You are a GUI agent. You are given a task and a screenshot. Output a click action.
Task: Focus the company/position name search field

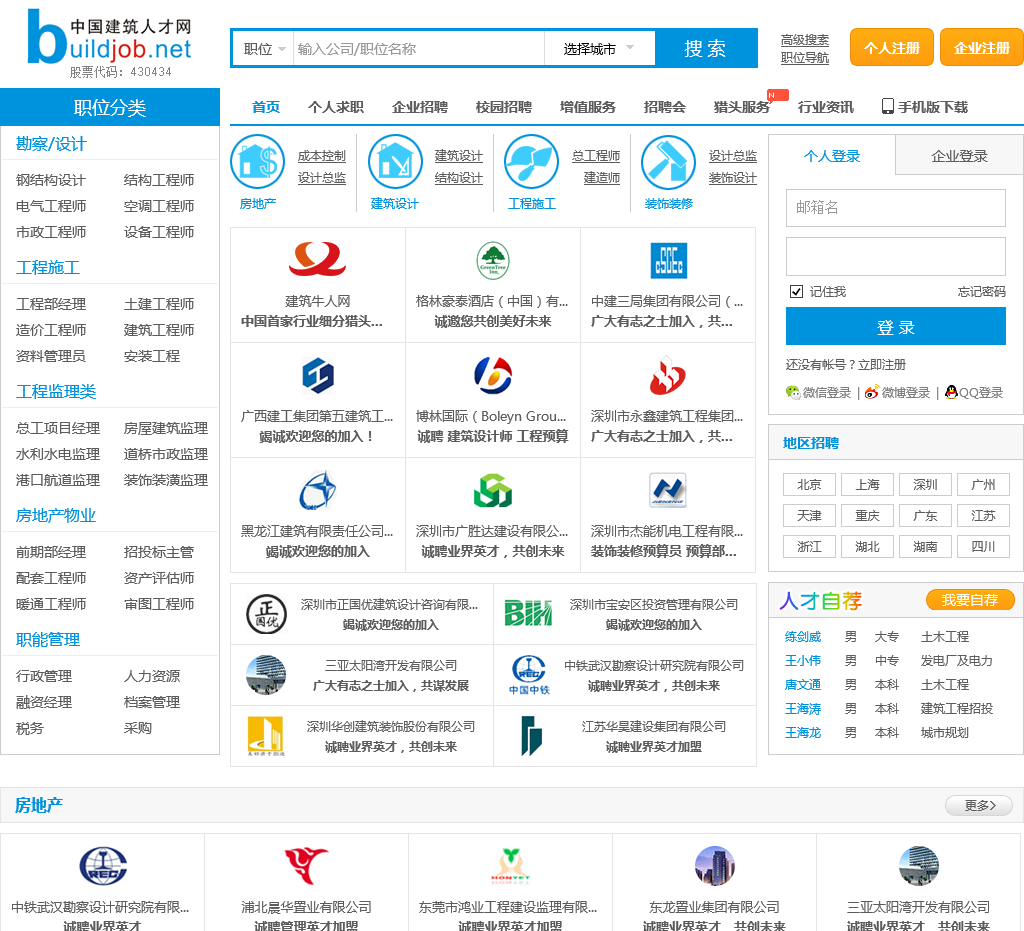click(x=419, y=49)
